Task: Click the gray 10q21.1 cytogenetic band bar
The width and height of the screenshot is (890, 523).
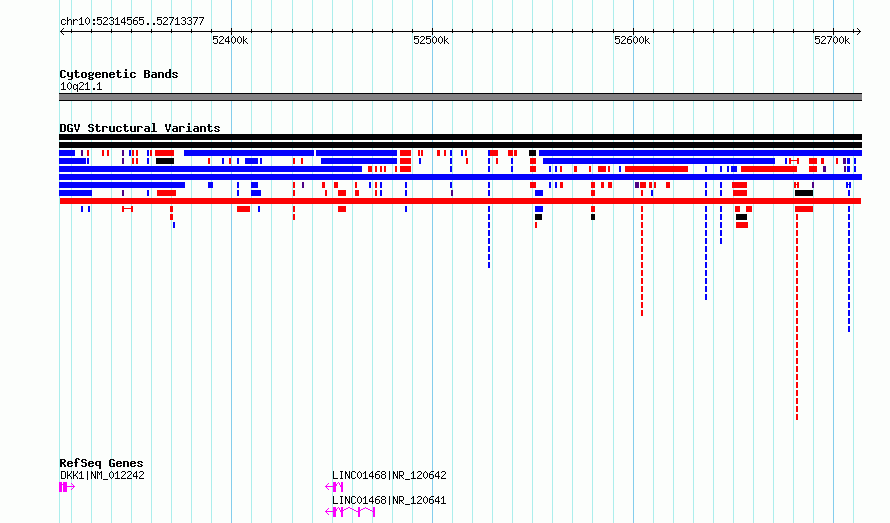Action: tap(460, 97)
